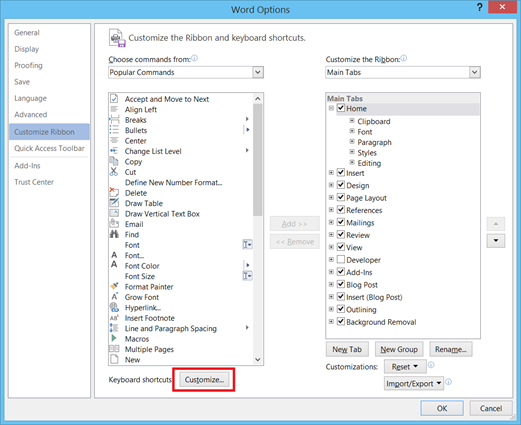
Task: Click the Font... dialog icon
Action: click(x=114, y=255)
